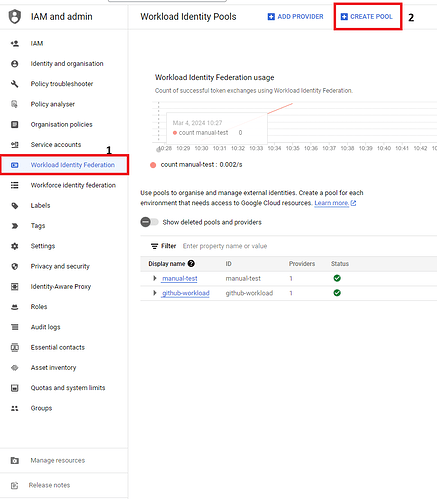Viewport: 437px width, 499px height.
Task: Click the CREATE POOL button
Action: coord(367,17)
